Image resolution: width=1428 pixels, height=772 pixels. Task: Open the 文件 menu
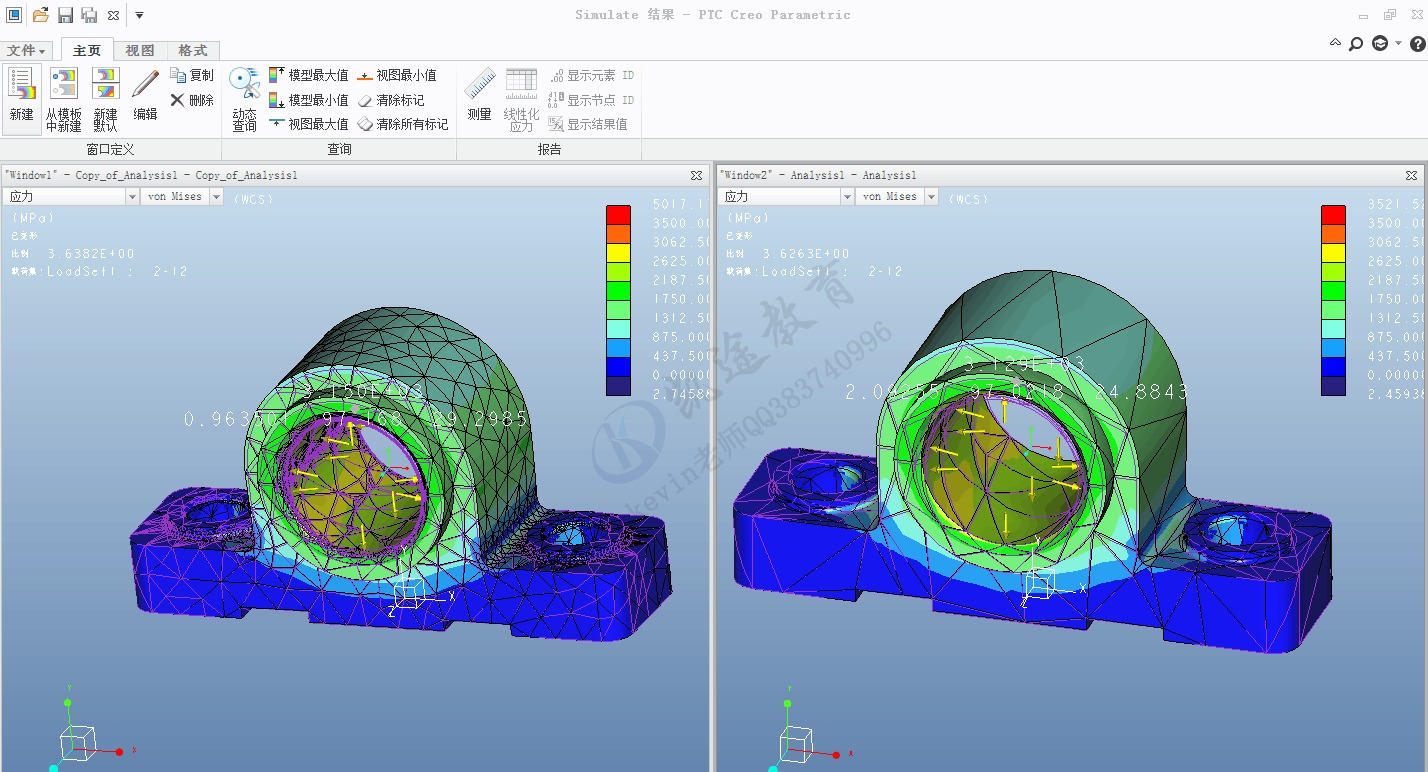27,50
